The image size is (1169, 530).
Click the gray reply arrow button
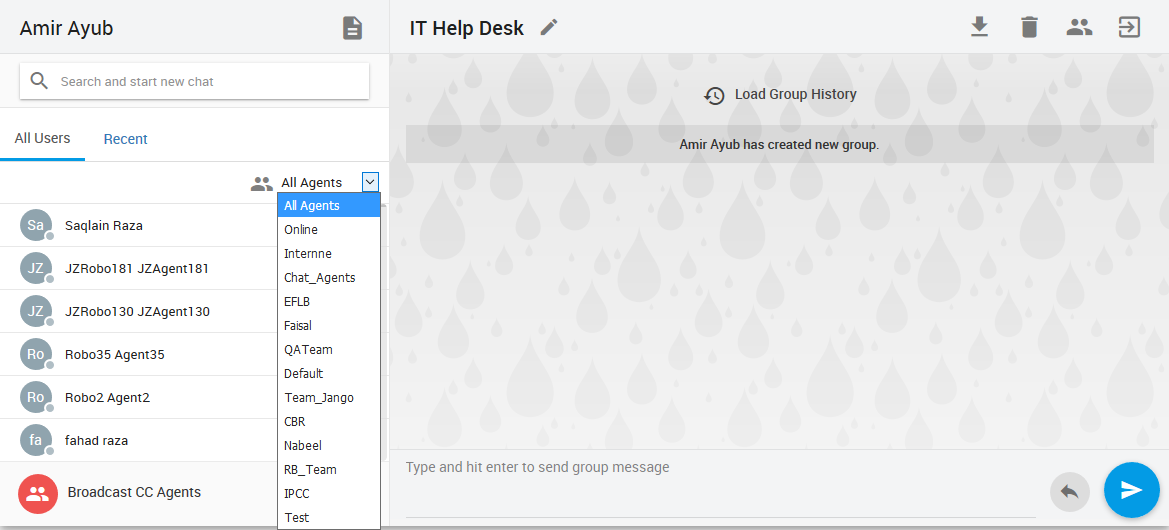click(x=1069, y=491)
